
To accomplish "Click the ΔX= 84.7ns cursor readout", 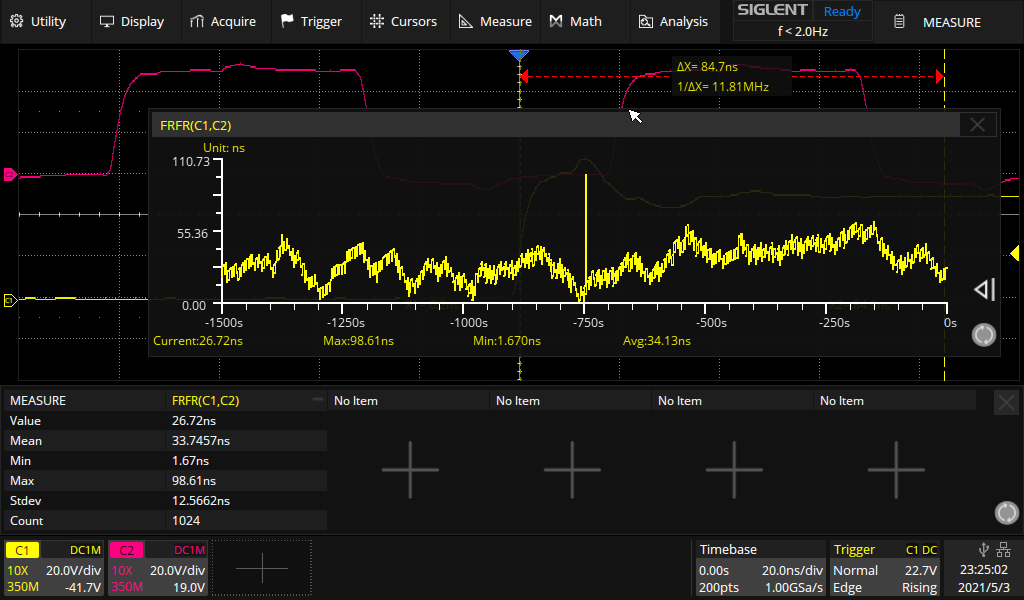I will pyautogui.click(x=707, y=67).
